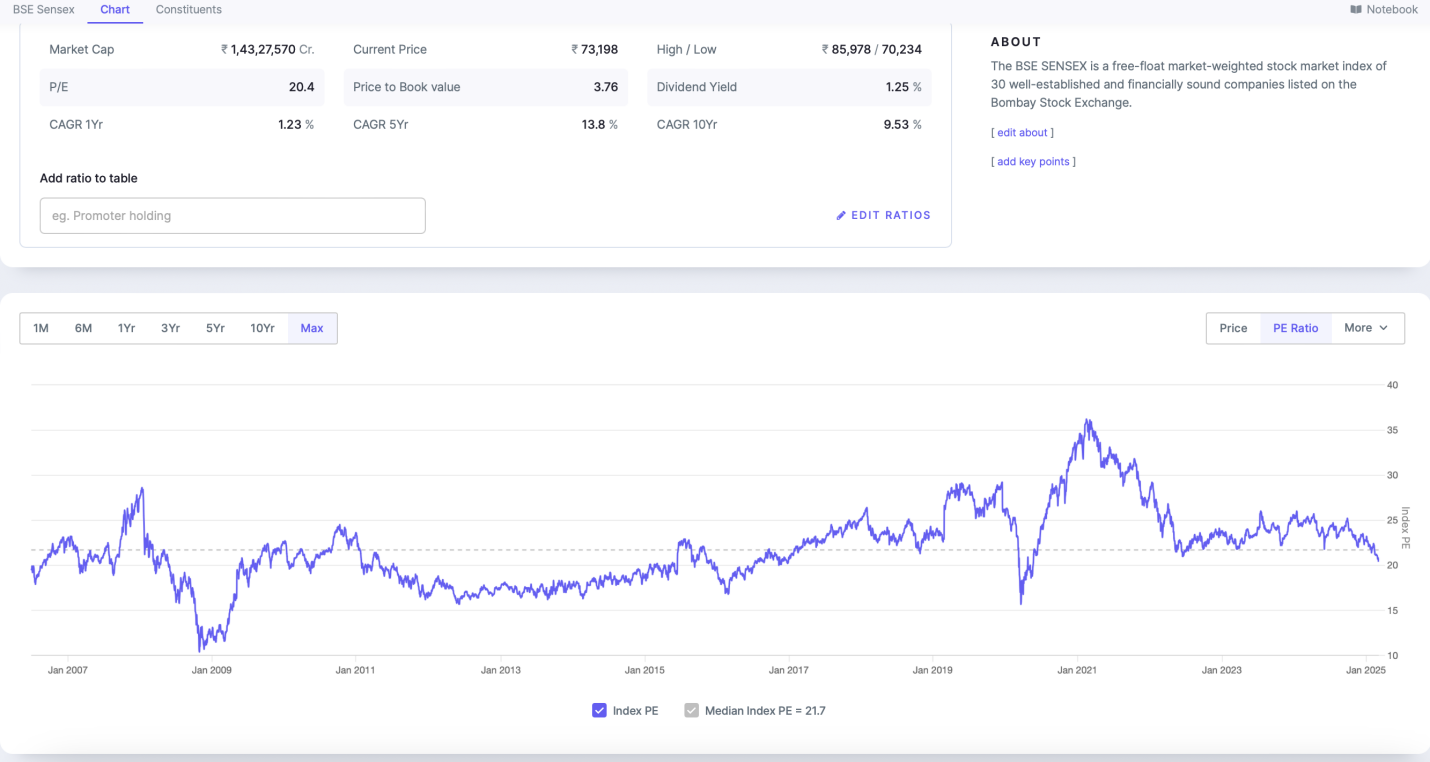
Task: Select the 6M time range
Action: pos(83,328)
